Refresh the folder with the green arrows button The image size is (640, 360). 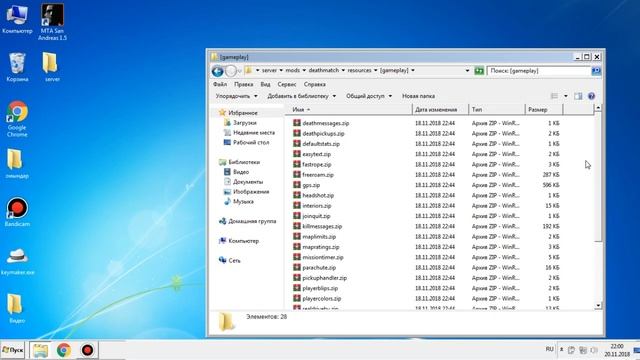click(479, 71)
